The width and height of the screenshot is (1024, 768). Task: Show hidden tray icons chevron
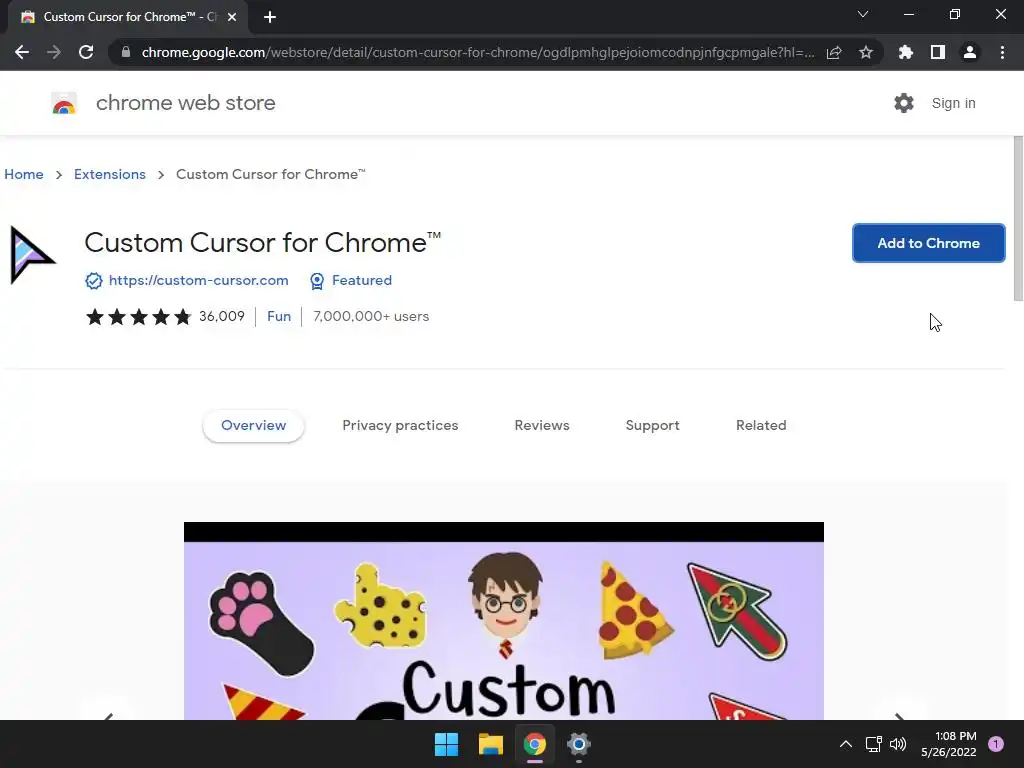pyautogui.click(x=846, y=744)
